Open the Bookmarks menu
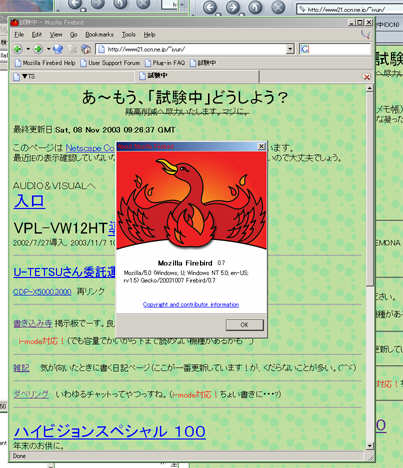This screenshot has height=468, width=403. [99, 35]
